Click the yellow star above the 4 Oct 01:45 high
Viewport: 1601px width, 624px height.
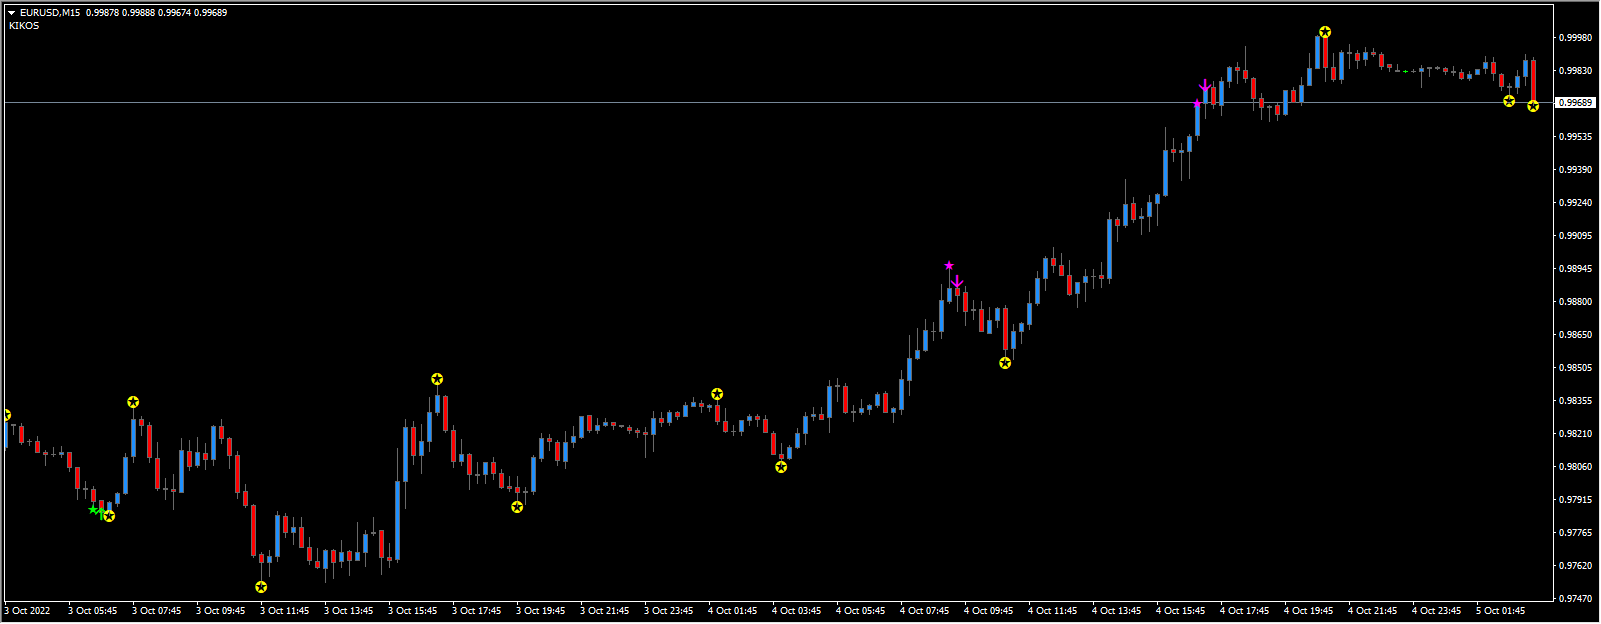[717, 394]
